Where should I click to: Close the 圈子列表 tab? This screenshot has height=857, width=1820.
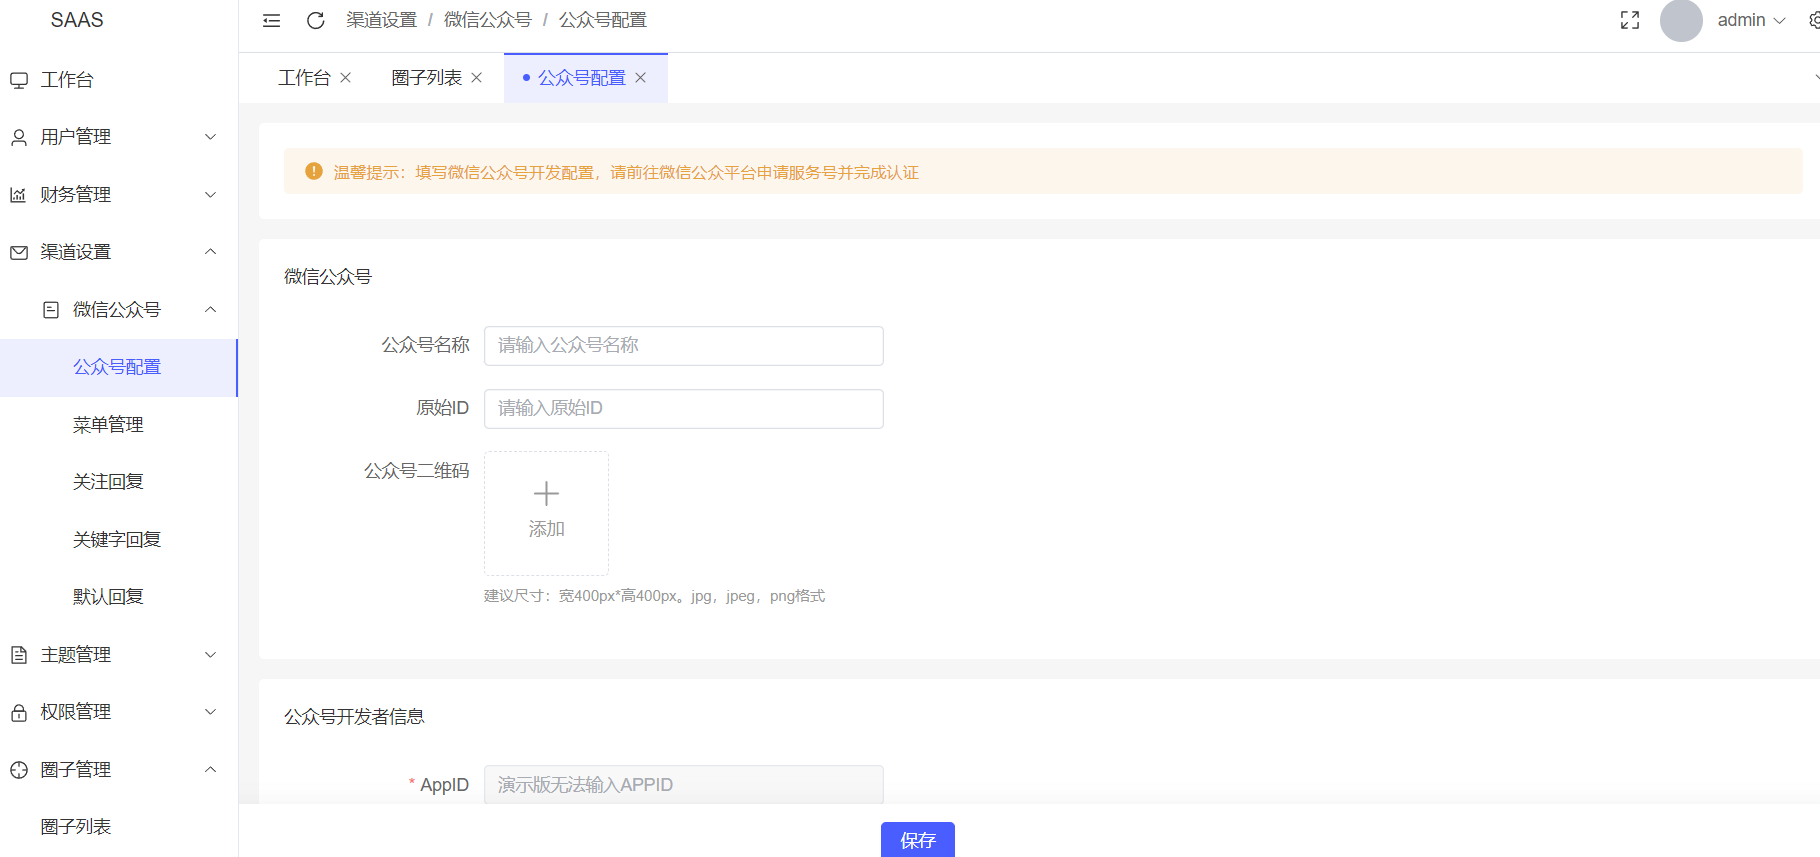pyautogui.click(x=476, y=78)
